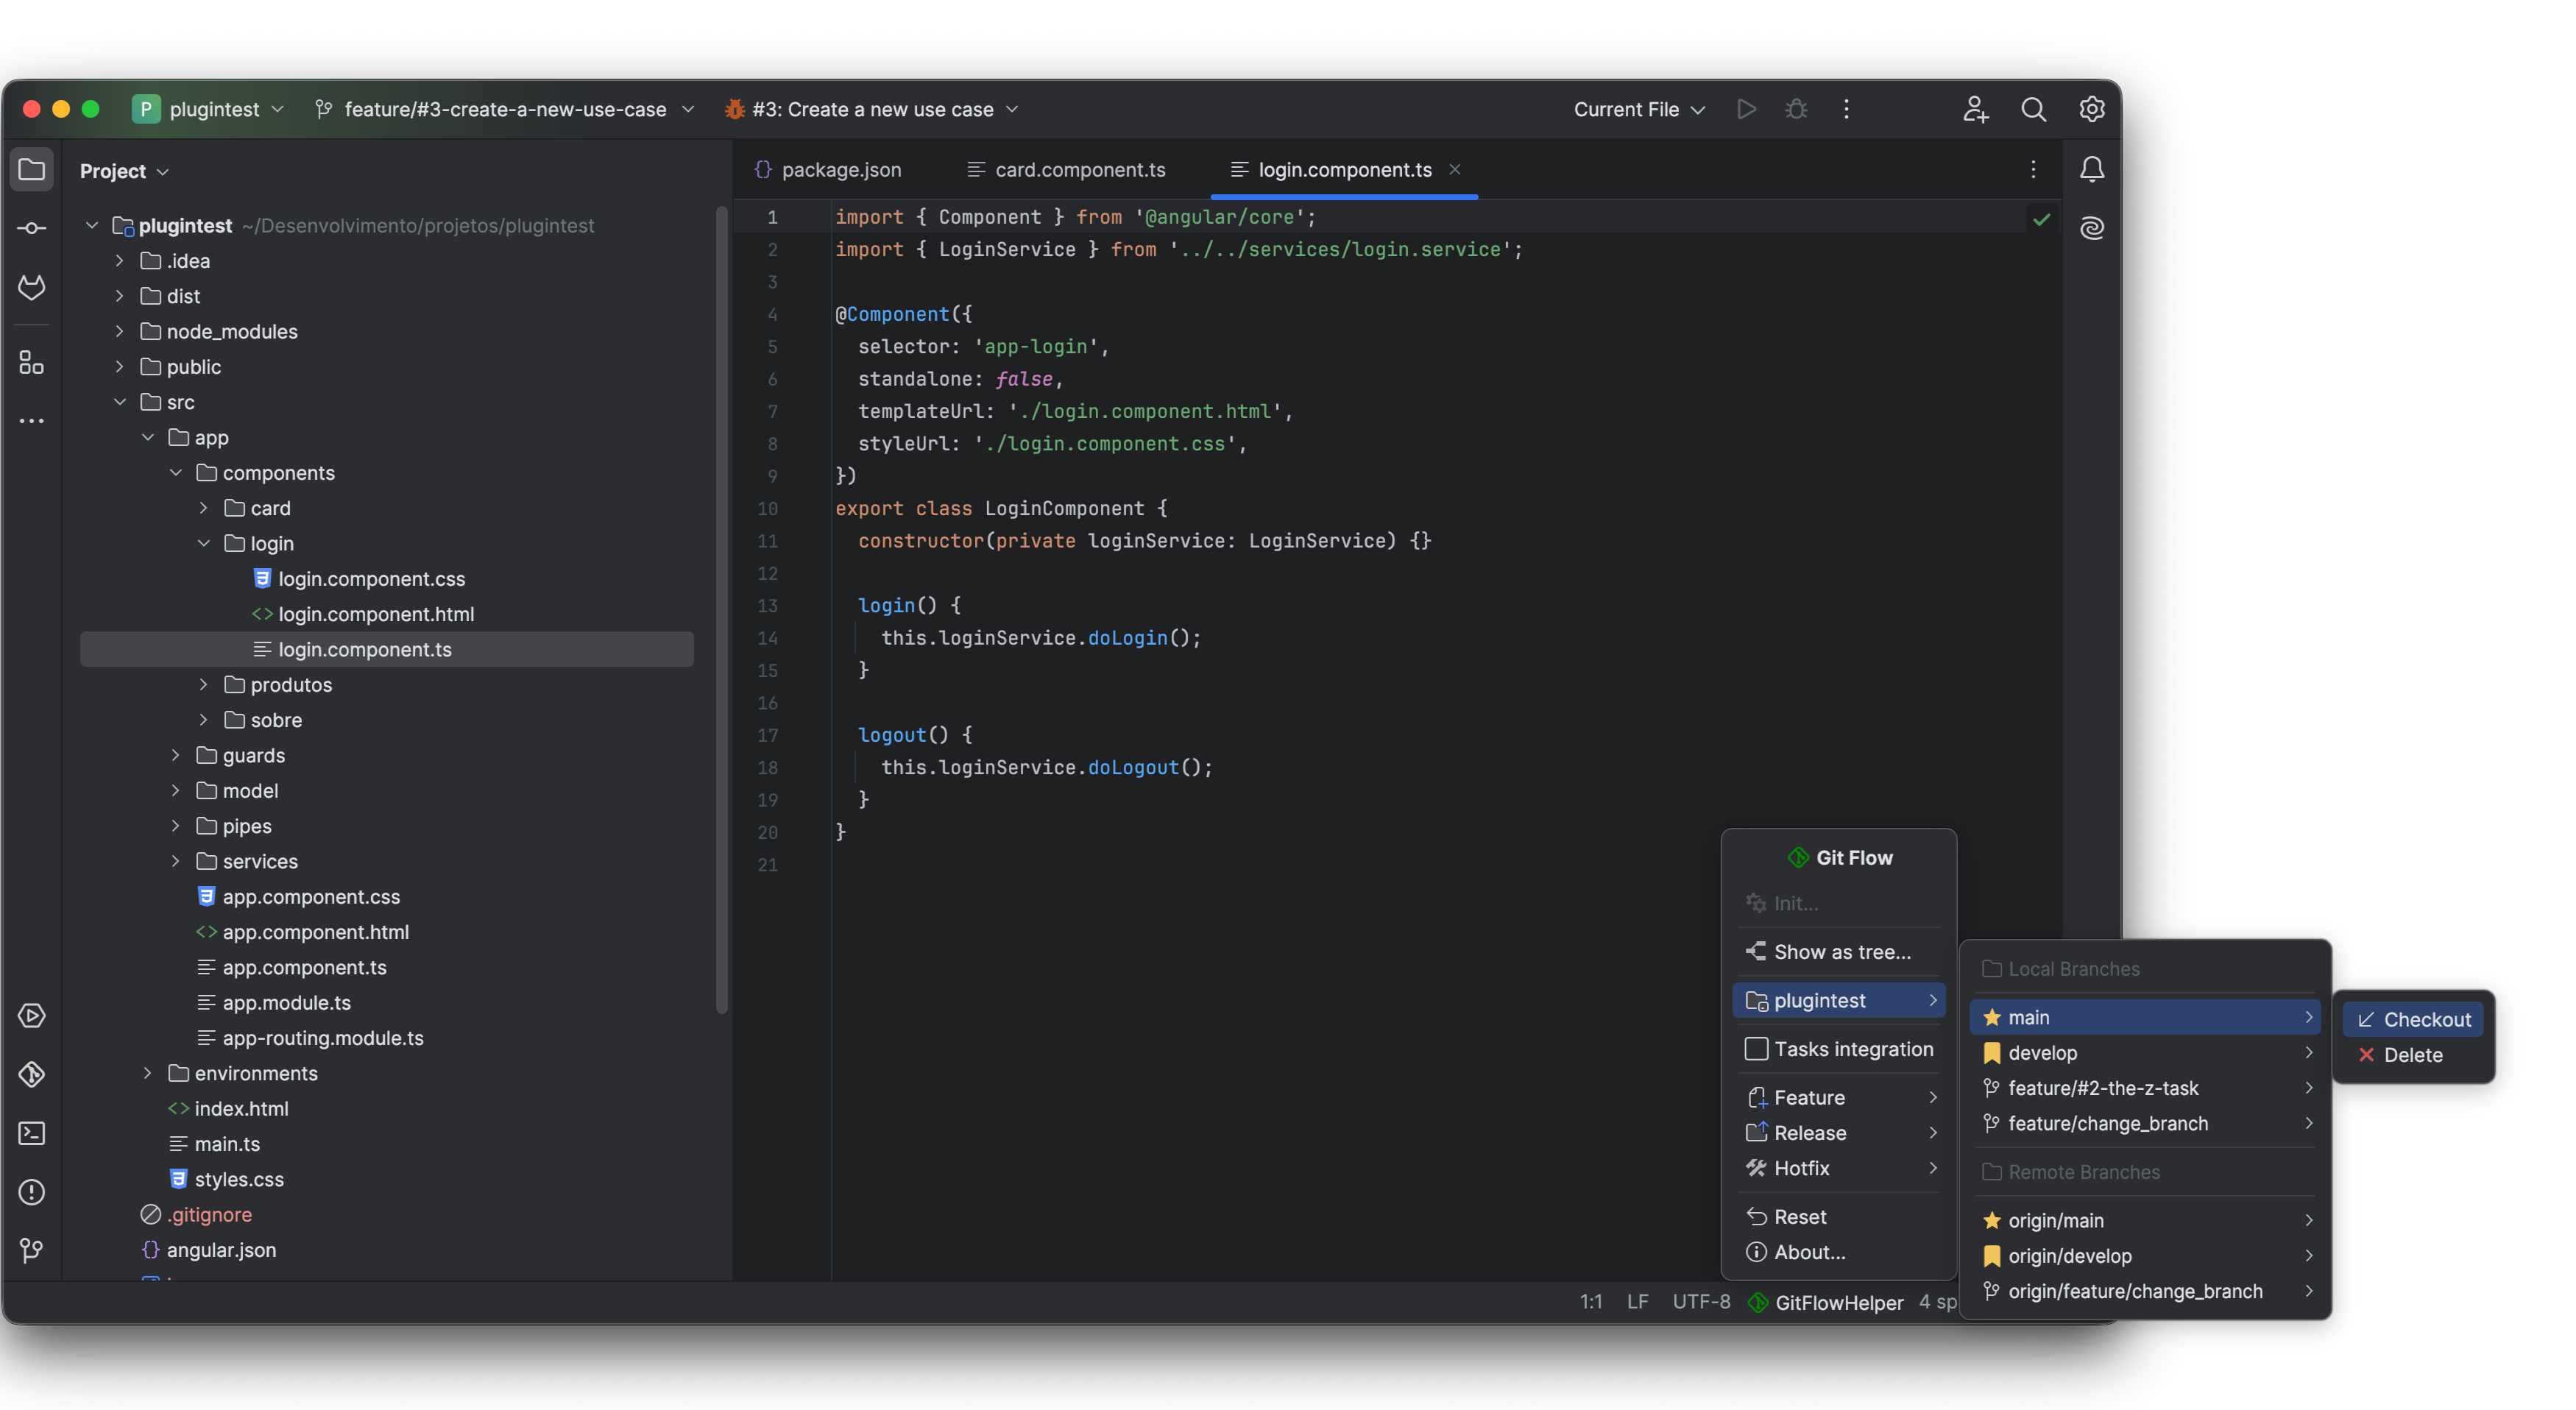Close the login.component.ts tab
This screenshot has width=2576, height=1410.
(x=1455, y=169)
